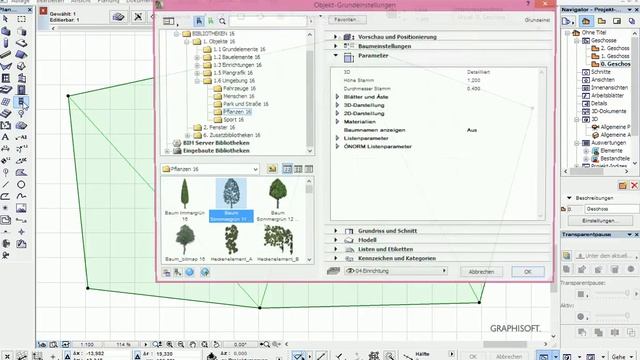Click Baumnamen anzeigen value Aus

472,130
